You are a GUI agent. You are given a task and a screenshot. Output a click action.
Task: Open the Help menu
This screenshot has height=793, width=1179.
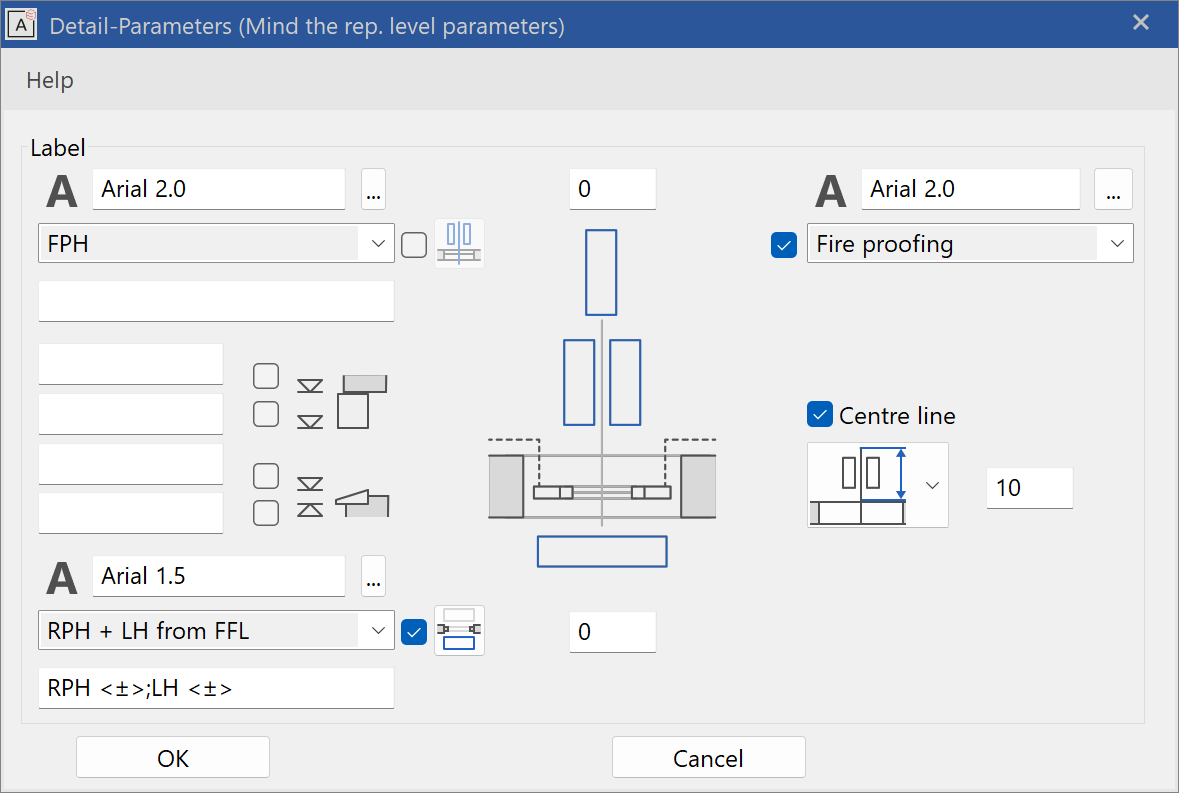point(50,80)
